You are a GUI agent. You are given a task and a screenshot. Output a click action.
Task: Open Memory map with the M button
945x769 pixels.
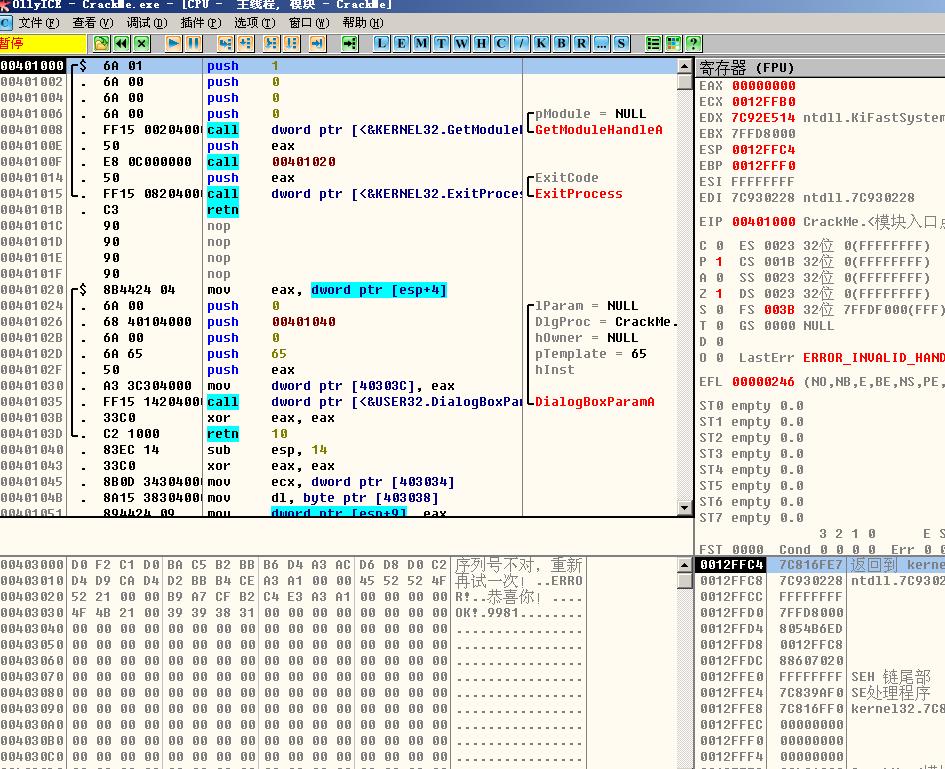421,43
